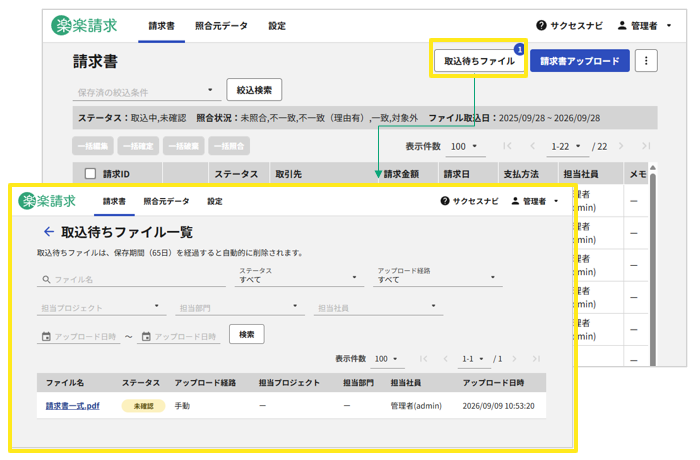Click the 一括確定 button
This screenshot has width=700, height=460.
138,146
